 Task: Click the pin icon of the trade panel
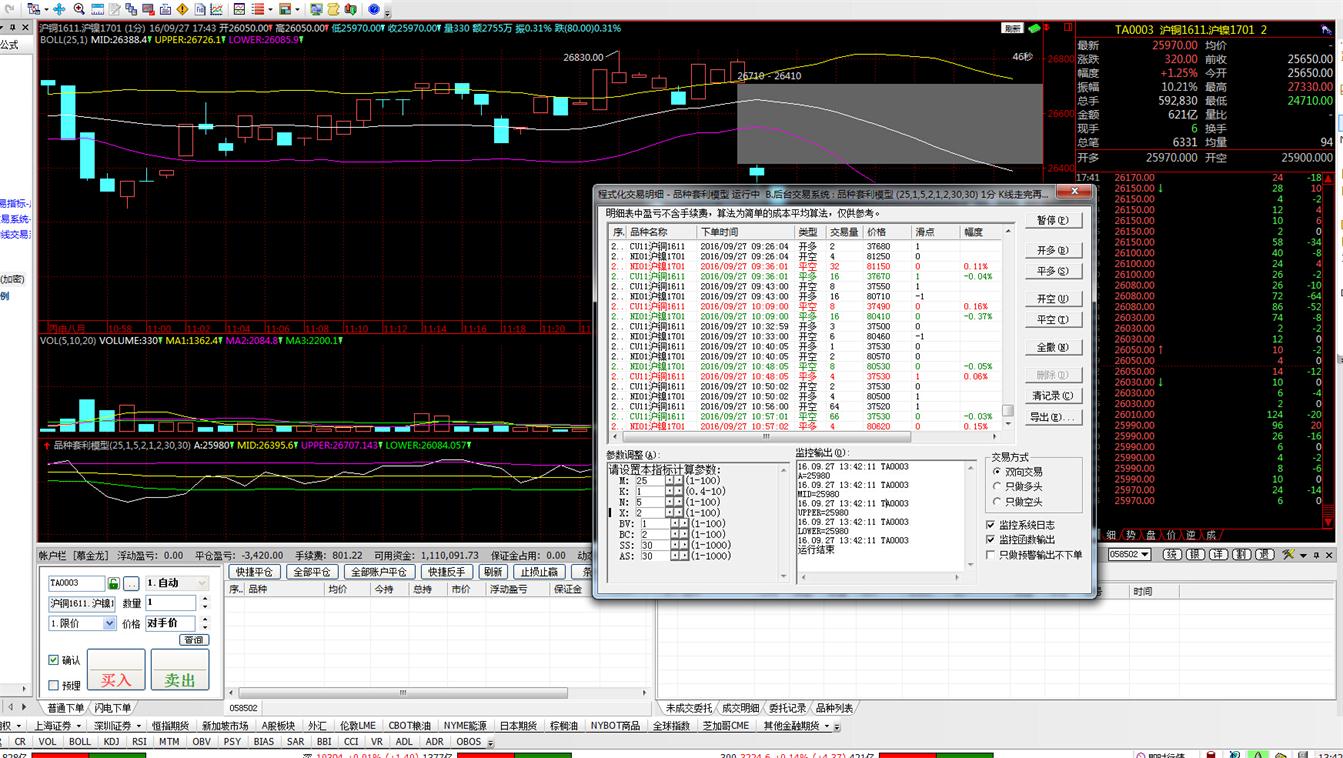click(1316, 555)
